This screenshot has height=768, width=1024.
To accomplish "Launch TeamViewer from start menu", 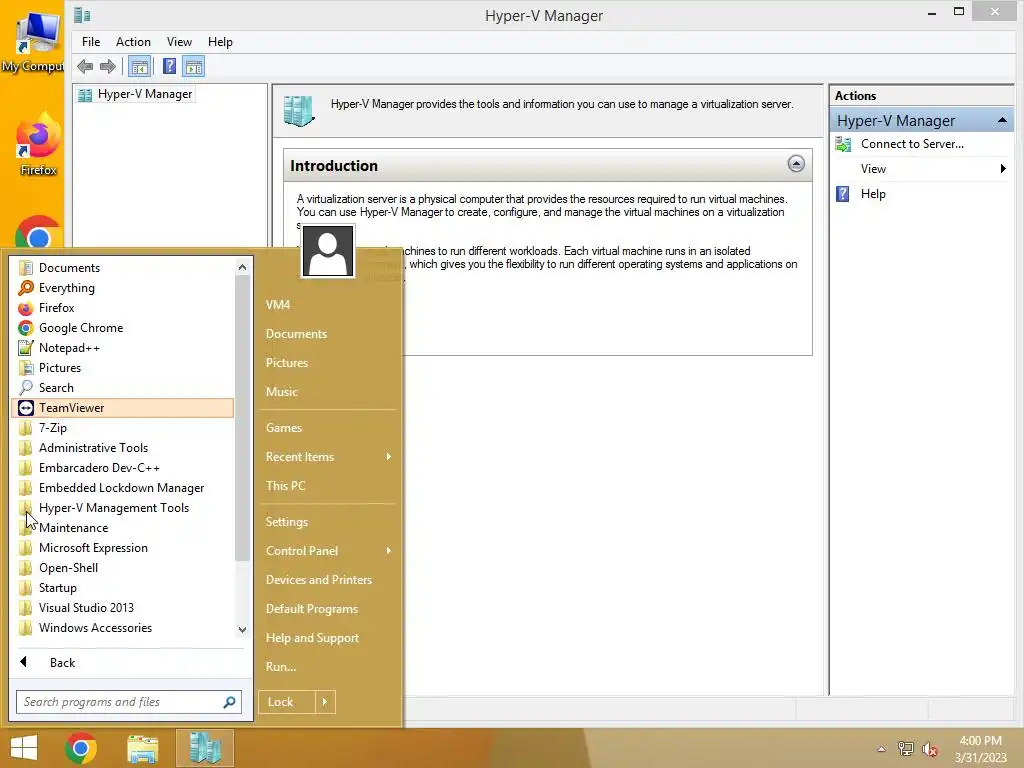I will click(x=123, y=408).
